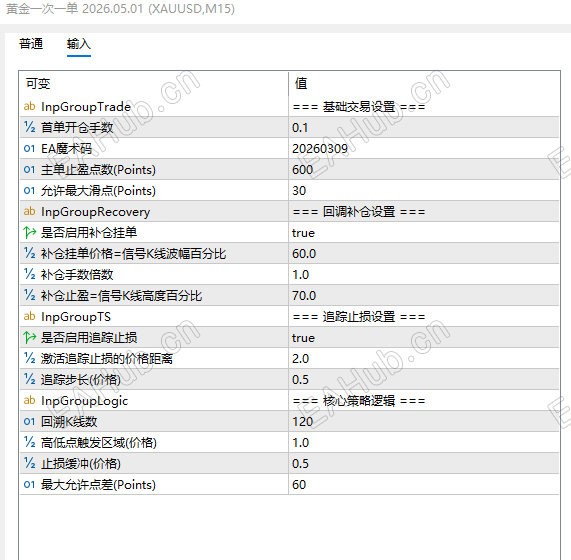Select the InpGroupTrade row label
This screenshot has width=571, height=560.
coord(86,107)
